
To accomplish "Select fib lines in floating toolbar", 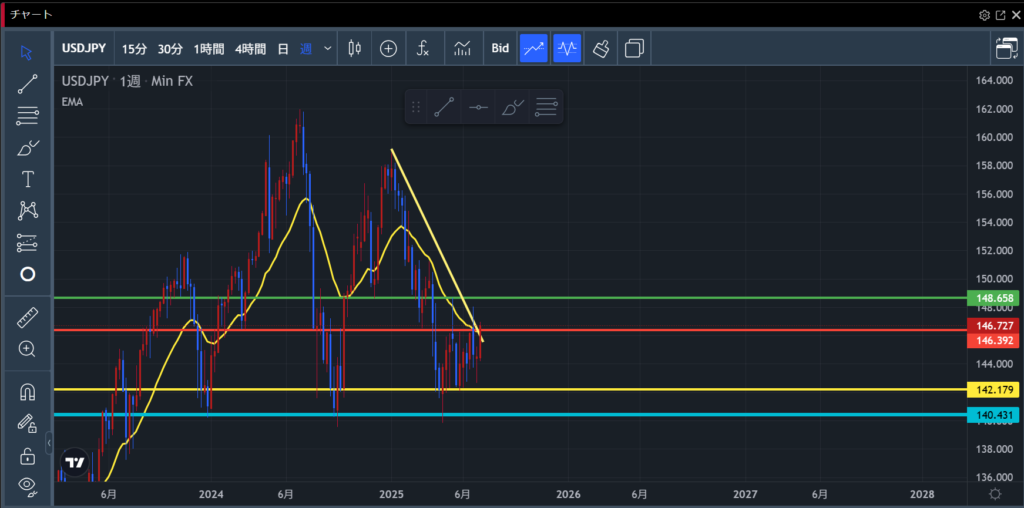I will click(546, 107).
